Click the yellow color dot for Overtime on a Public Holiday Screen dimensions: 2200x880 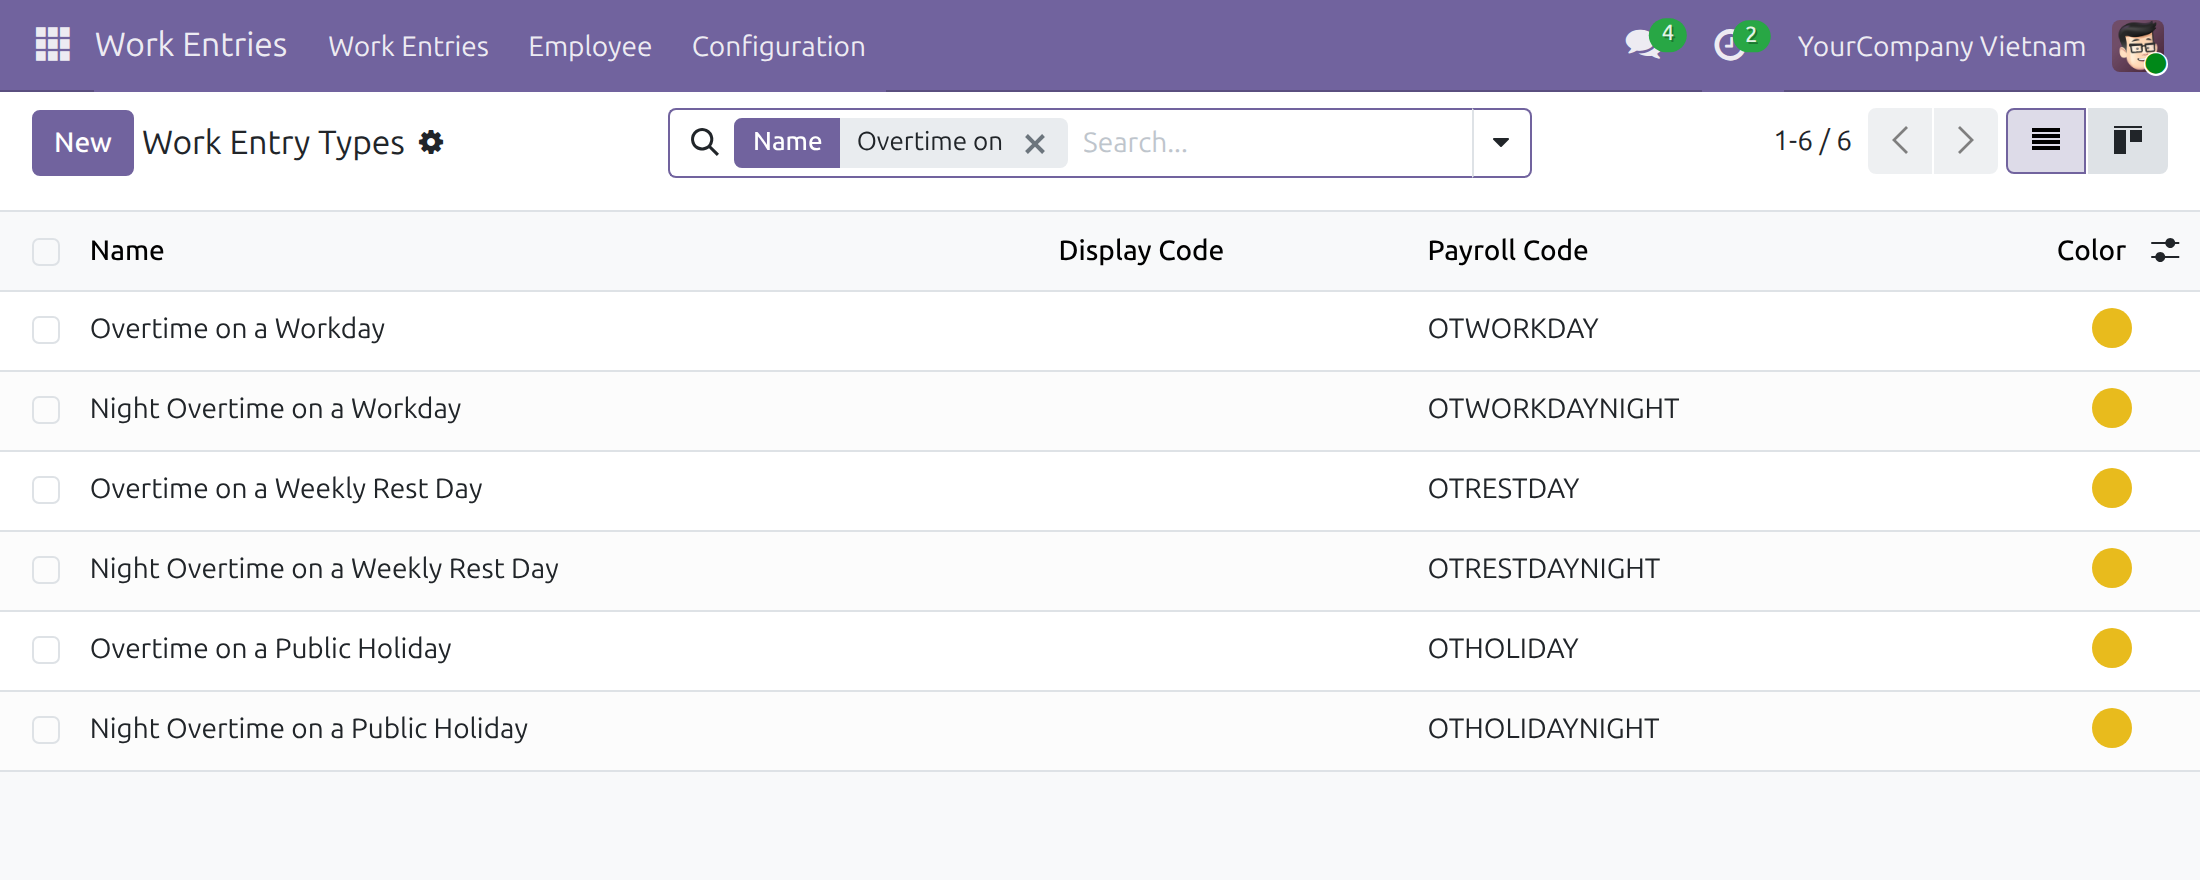(2112, 648)
